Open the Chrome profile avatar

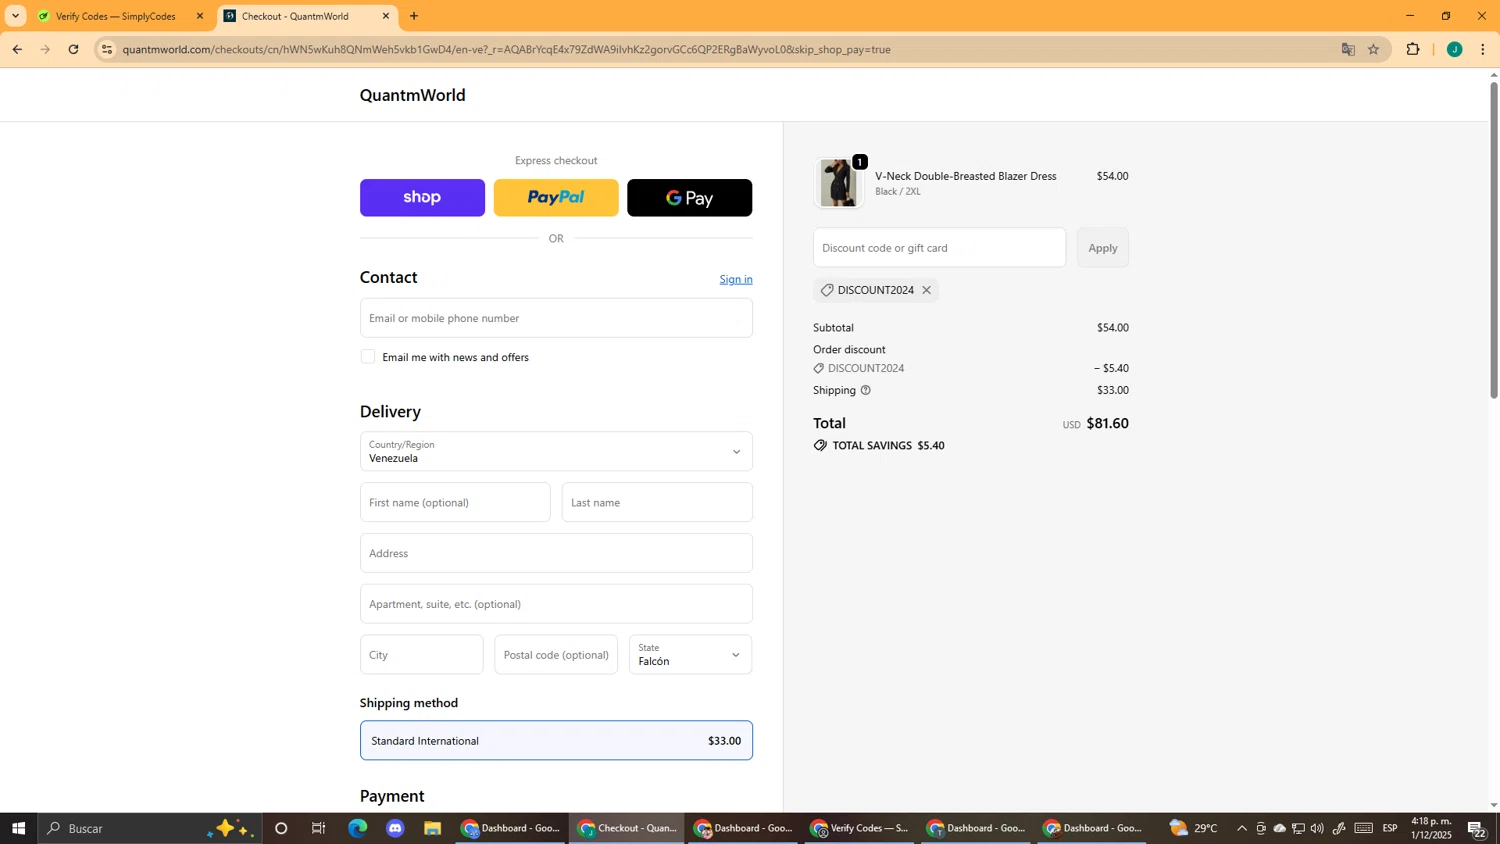pos(1455,49)
